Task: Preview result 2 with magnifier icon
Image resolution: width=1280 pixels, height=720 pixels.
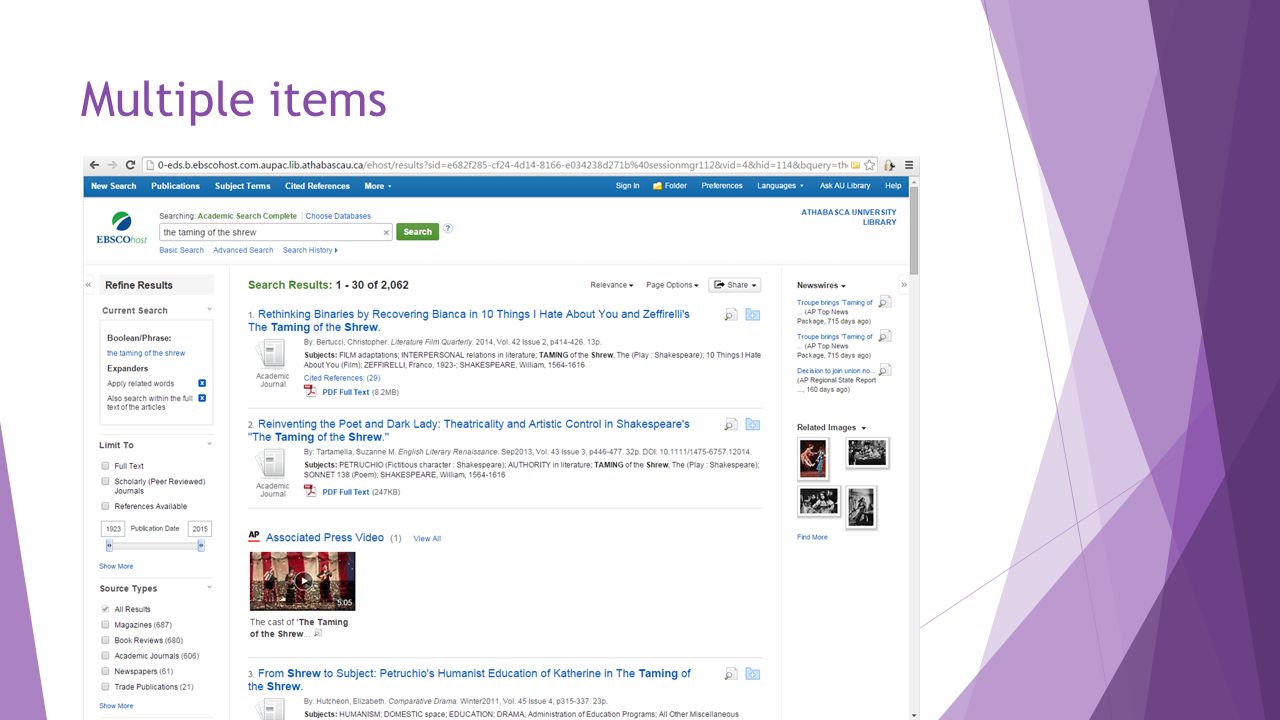Action: (x=731, y=425)
